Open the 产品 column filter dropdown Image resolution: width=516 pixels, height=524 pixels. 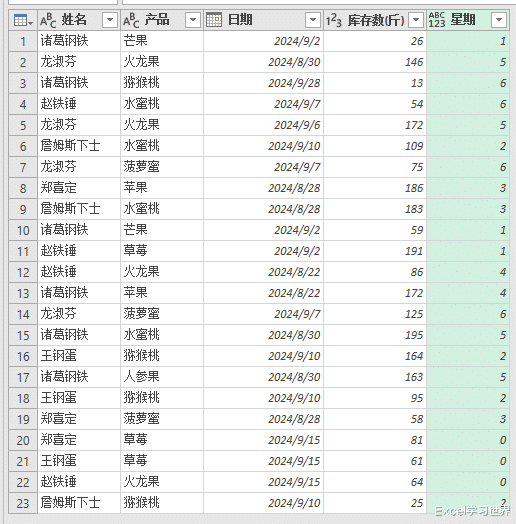pyautogui.click(x=193, y=20)
